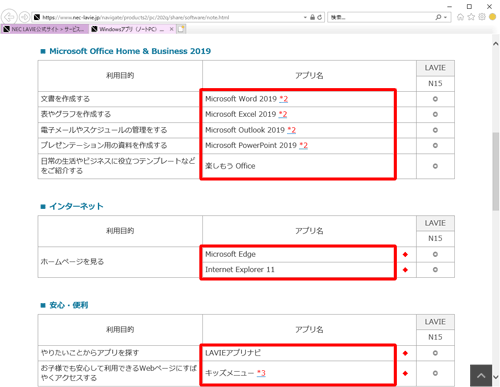Screen dimensions: 500x387
Task: Click the vertical scrollbar thumb
Action: [496, 171]
